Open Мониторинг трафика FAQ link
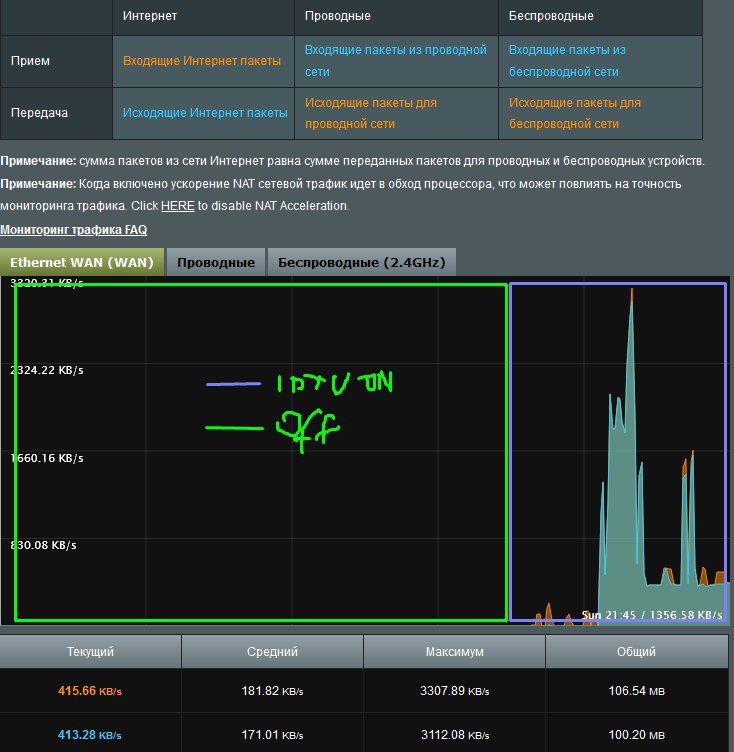 [x=73, y=230]
